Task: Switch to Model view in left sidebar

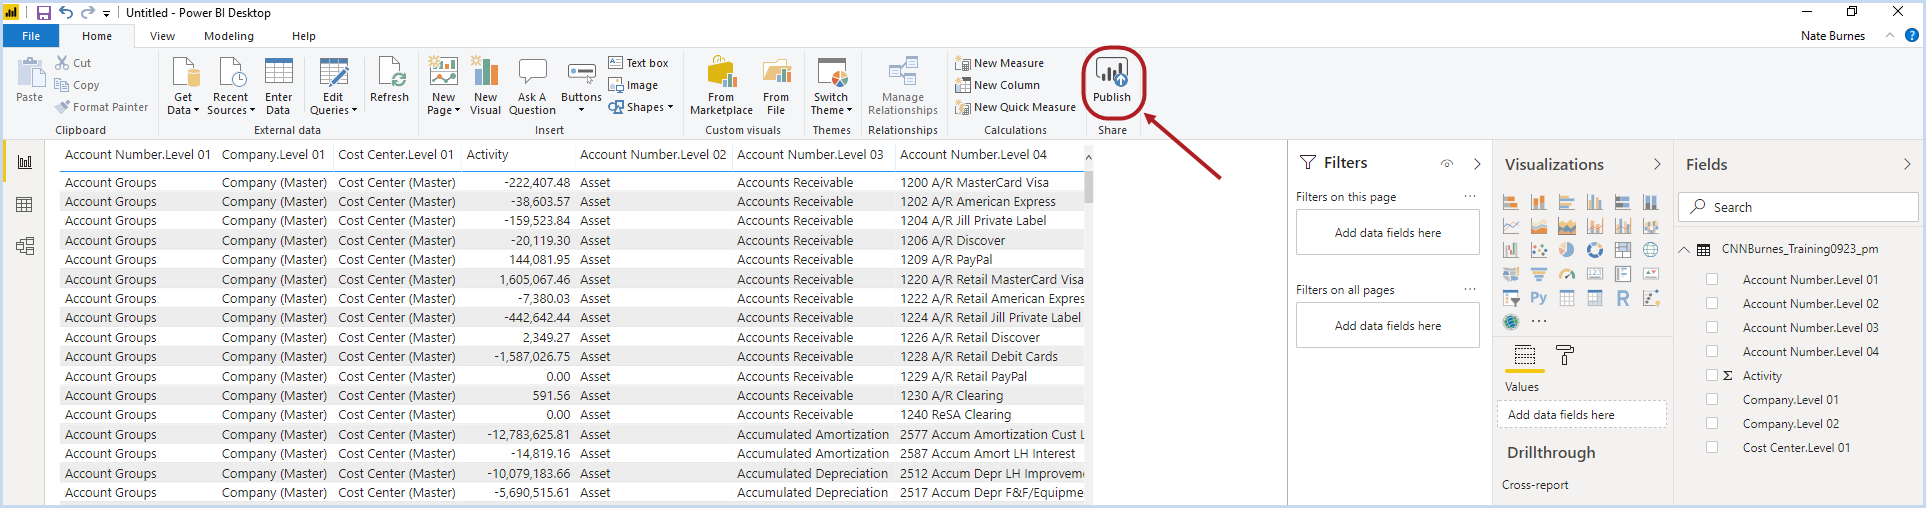Action: click(x=24, y=246)
